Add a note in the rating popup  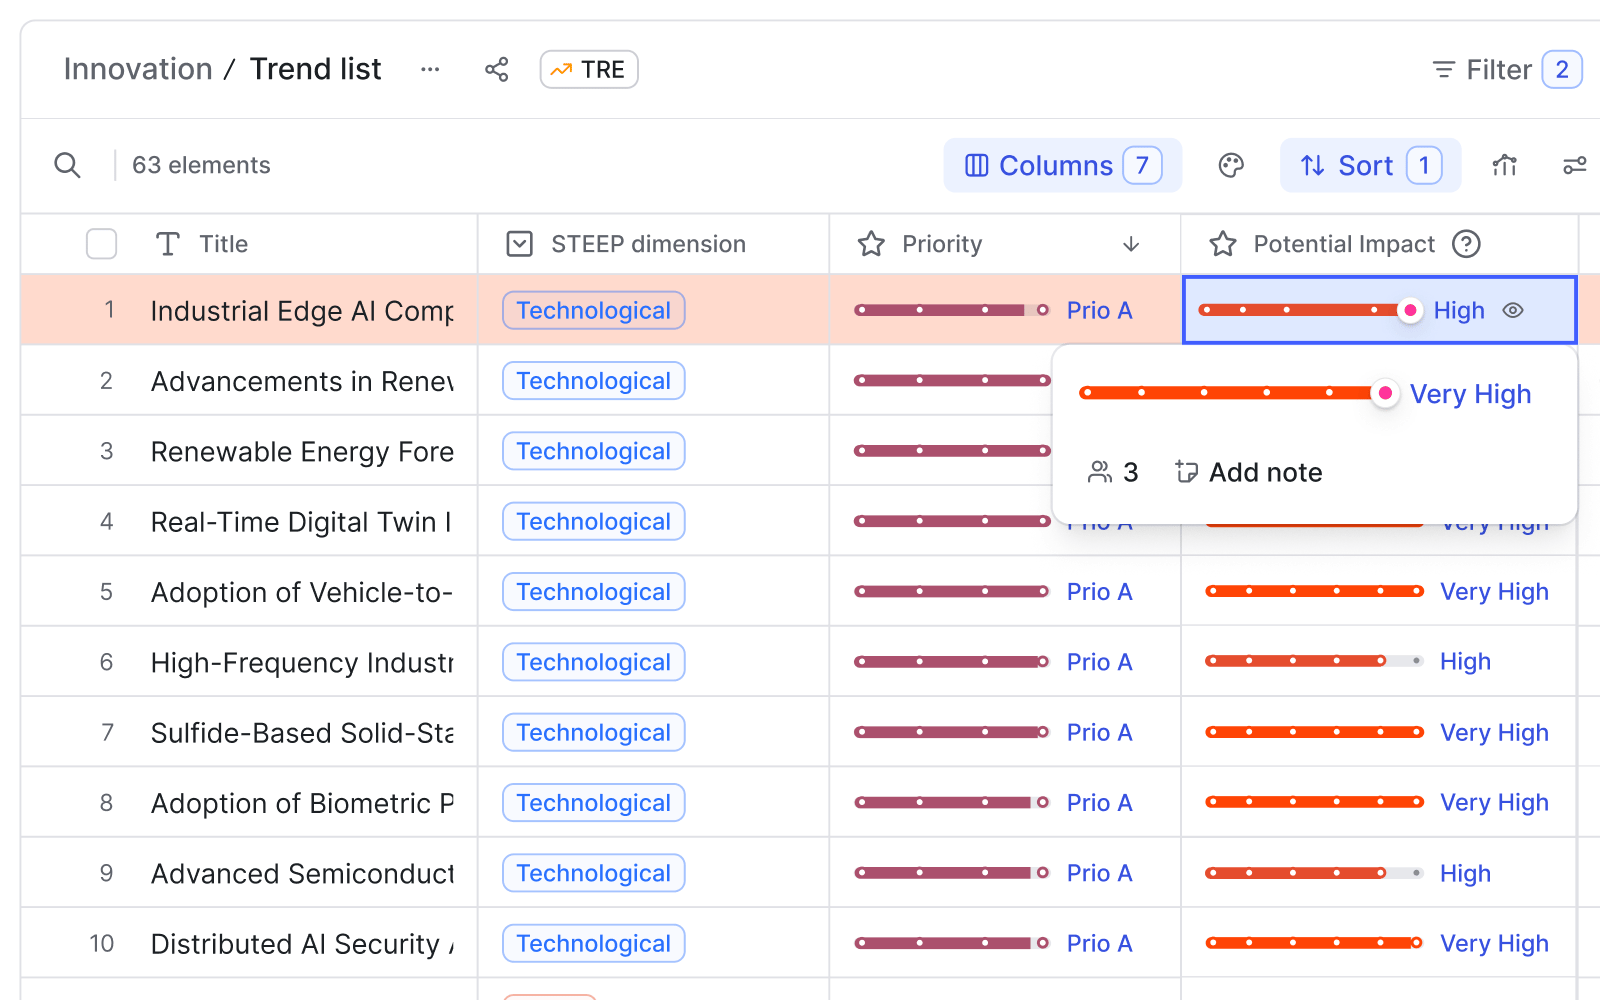tap(1249, 472)
